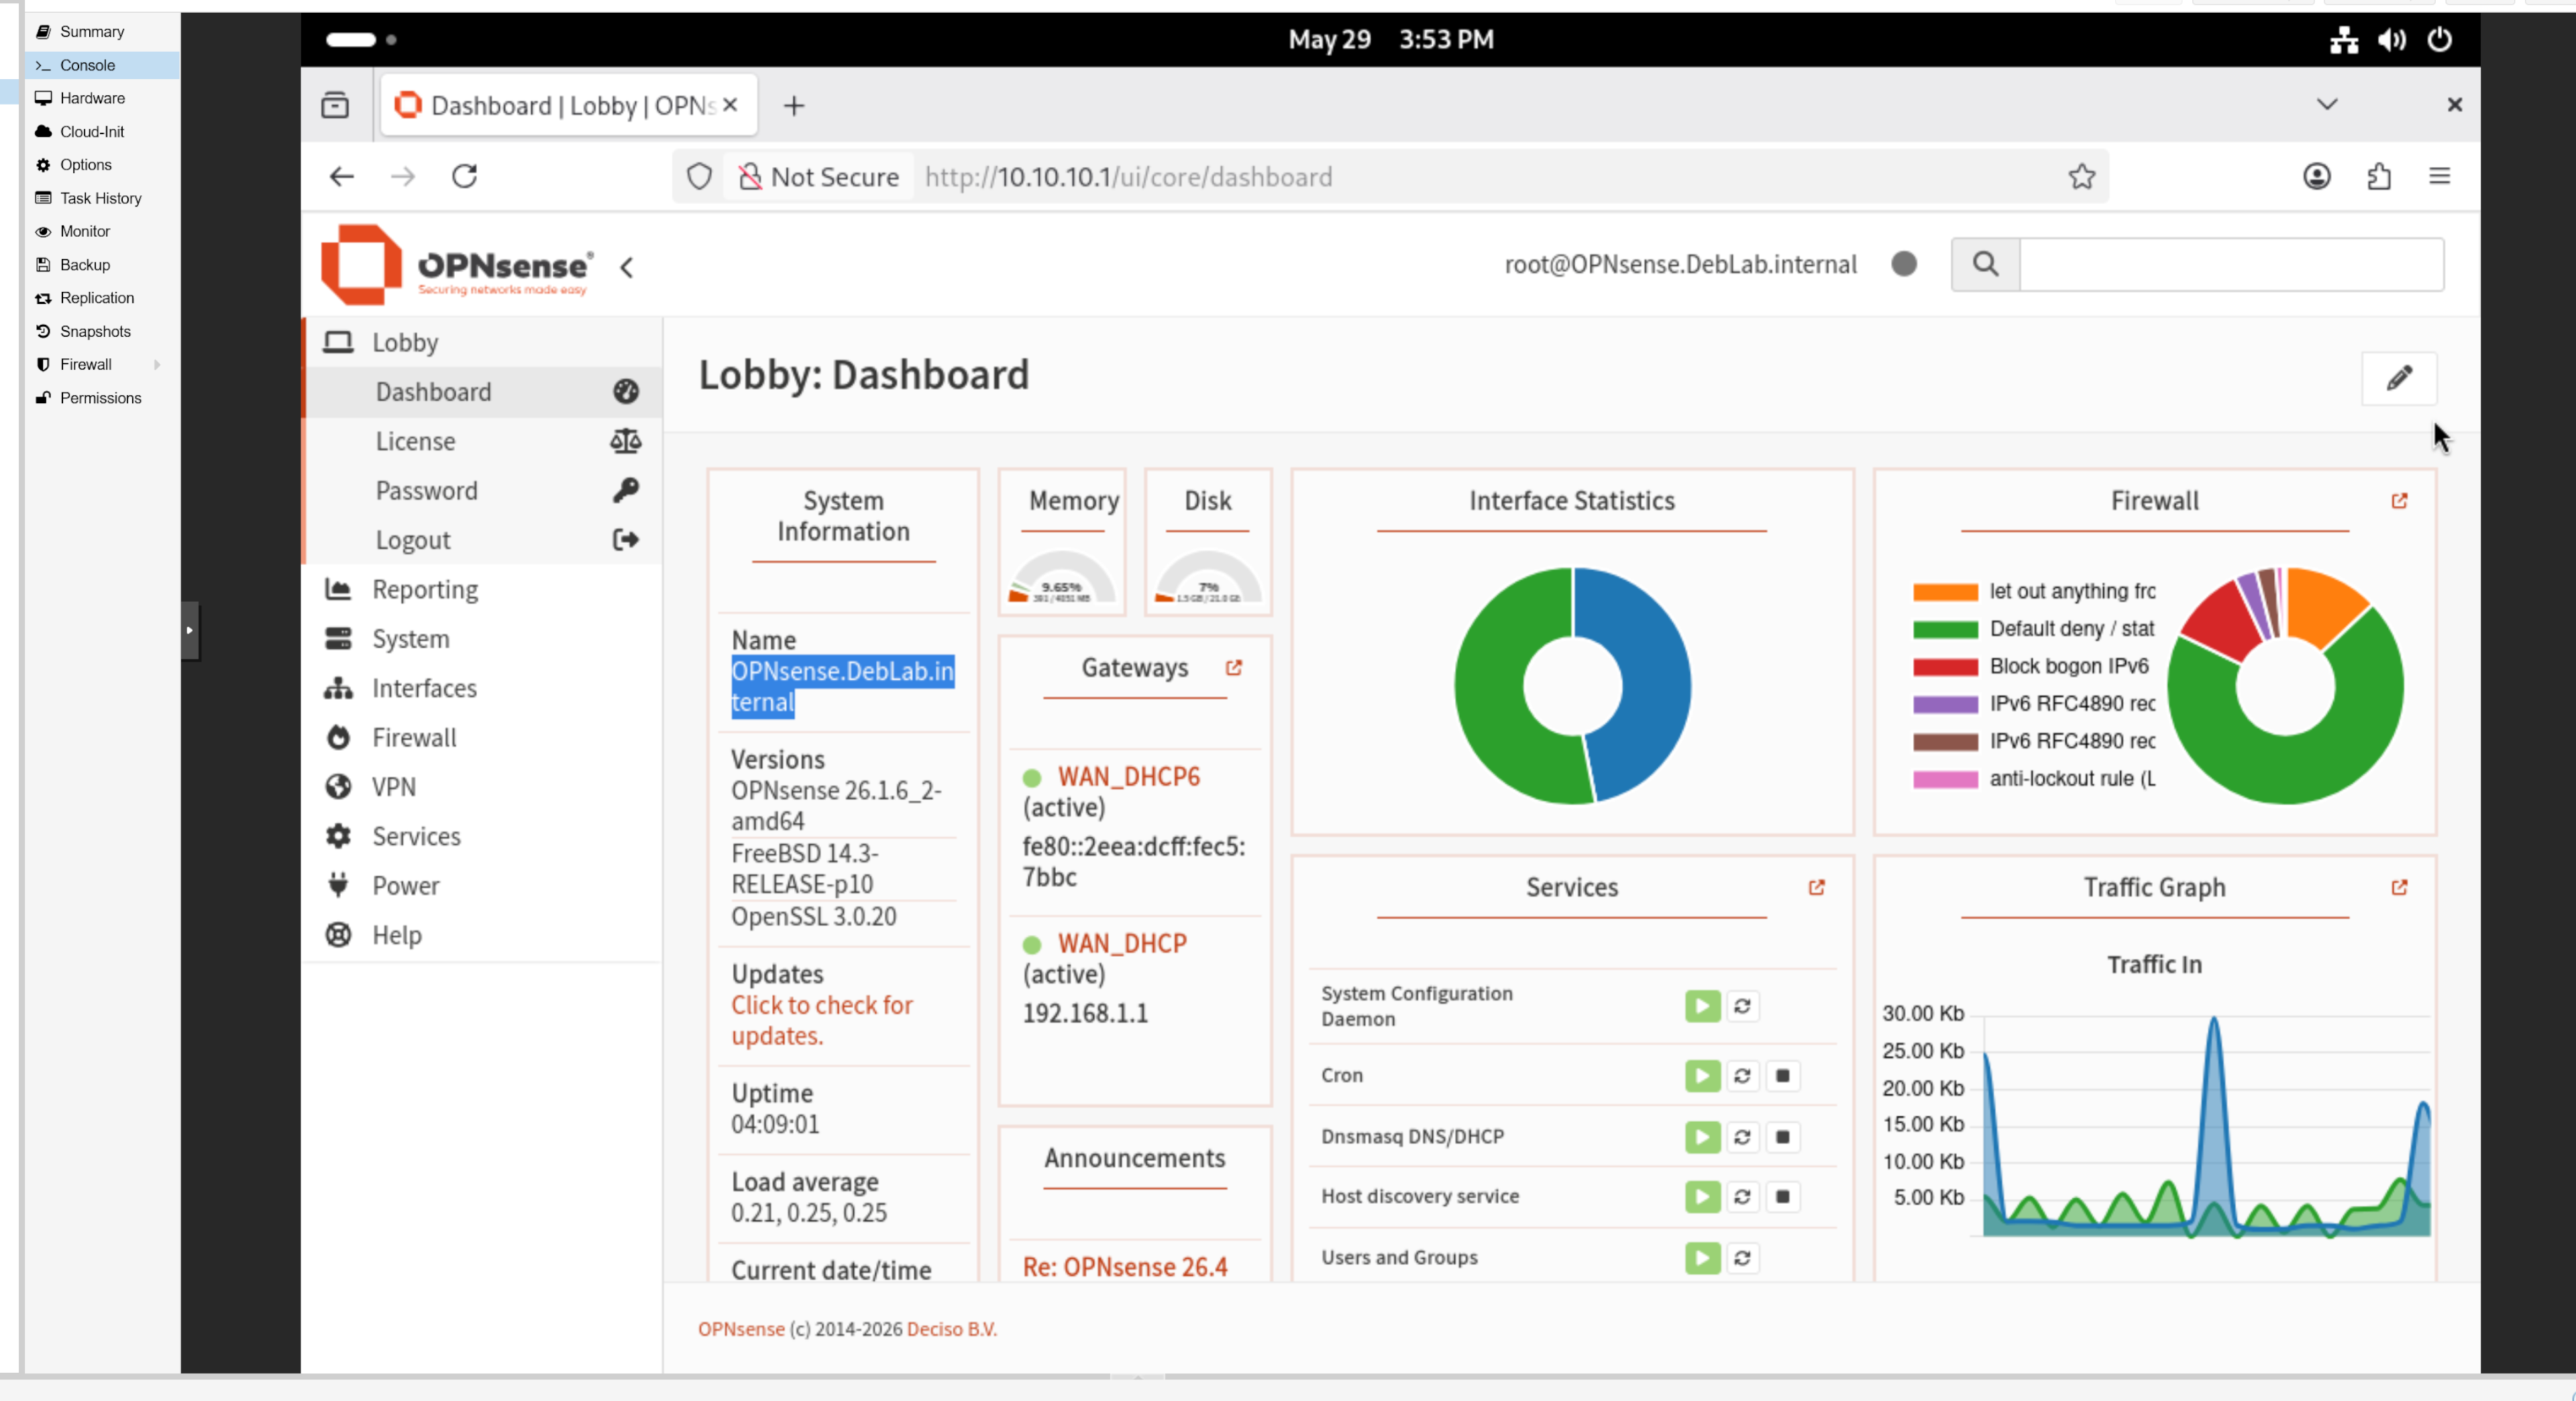The width and height of the screenshot is (2576, 1401).
Task: Click Deciso B.V. footer link
Action: coord(951,1329)
